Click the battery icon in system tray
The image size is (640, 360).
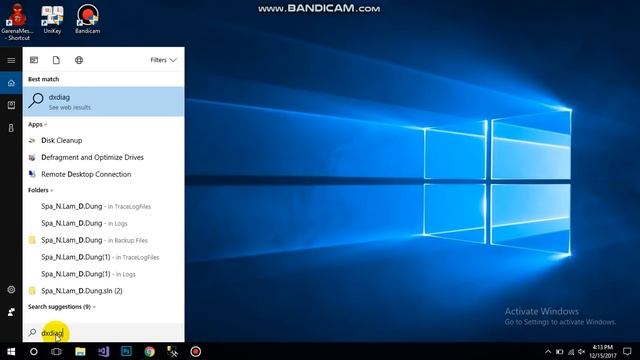560,351
